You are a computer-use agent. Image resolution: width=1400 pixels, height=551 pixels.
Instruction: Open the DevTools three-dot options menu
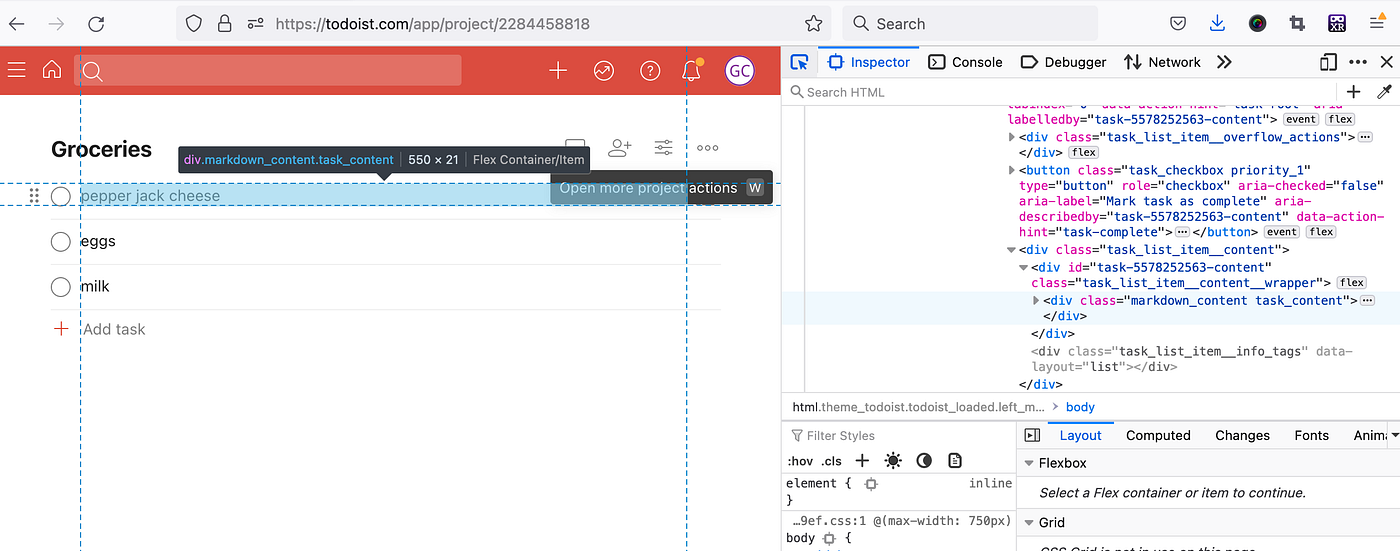point(1357,62)
